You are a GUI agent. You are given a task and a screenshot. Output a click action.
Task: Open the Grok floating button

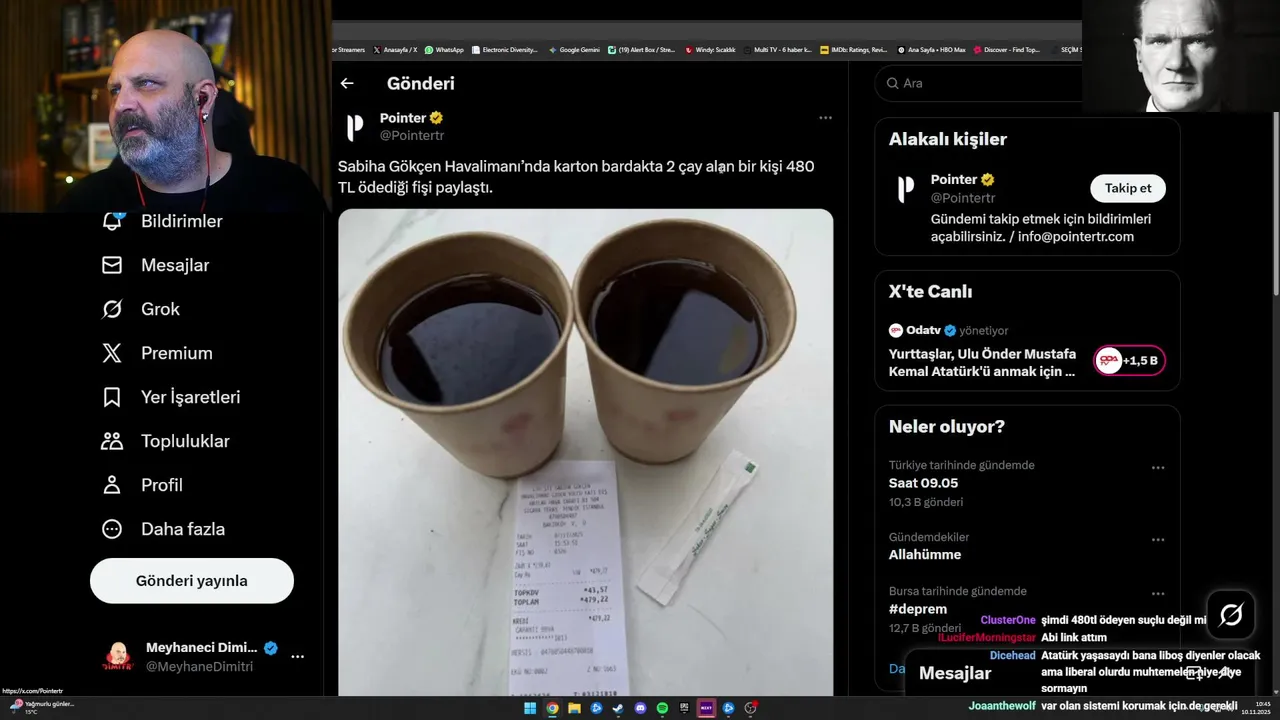[x=1231, y=614]
